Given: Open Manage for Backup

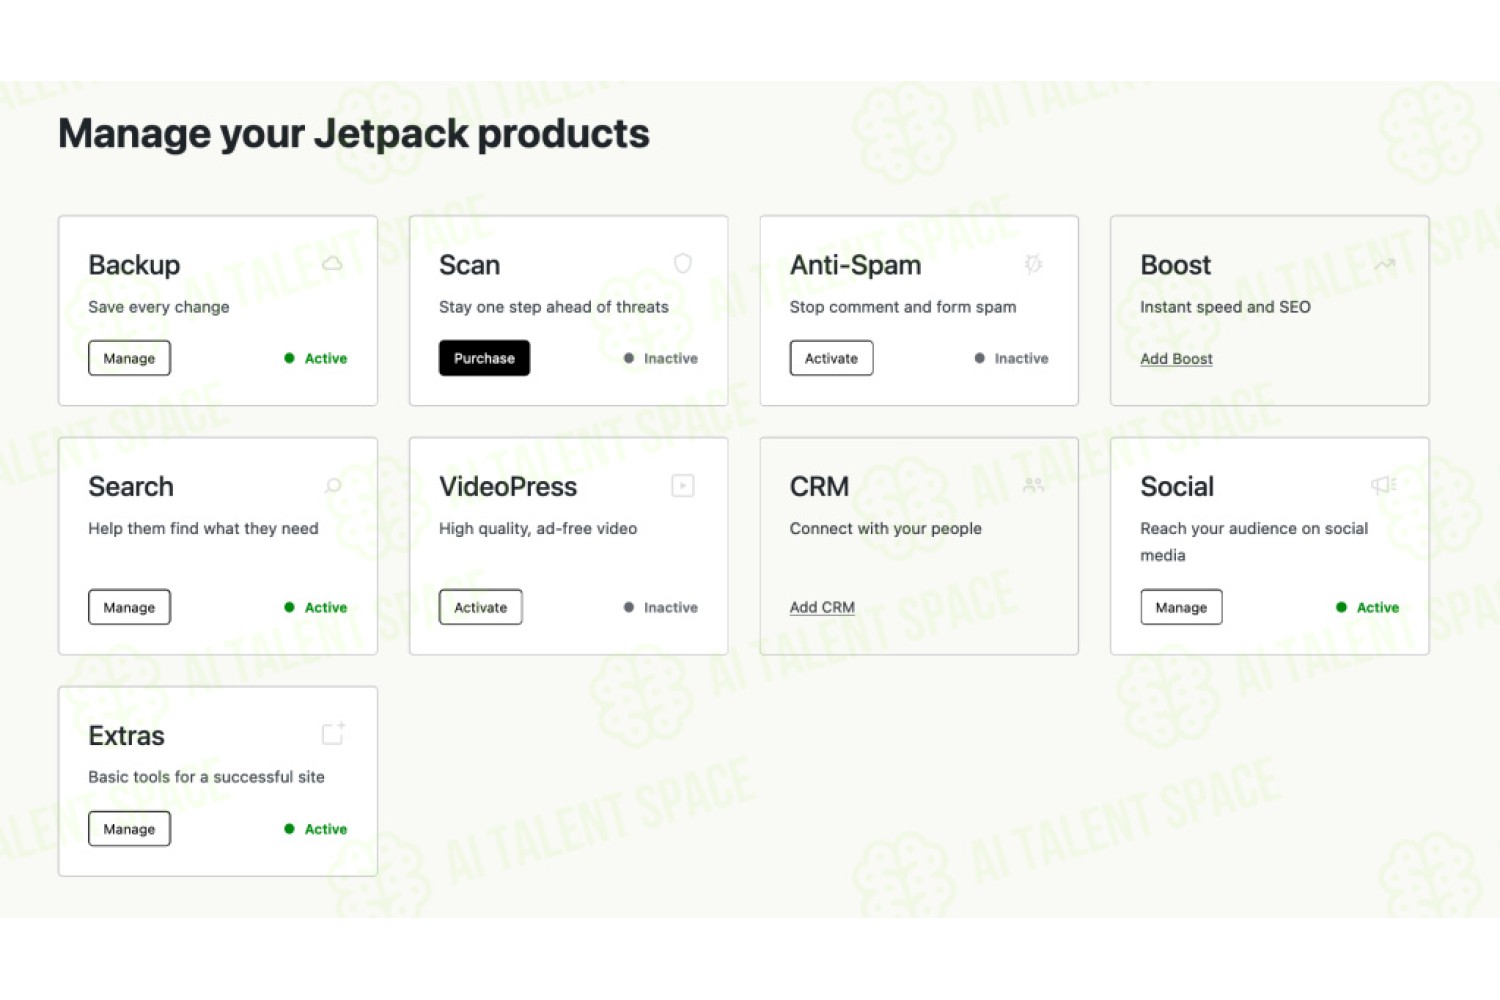Looking at the screenshot, I should point(129,358).
